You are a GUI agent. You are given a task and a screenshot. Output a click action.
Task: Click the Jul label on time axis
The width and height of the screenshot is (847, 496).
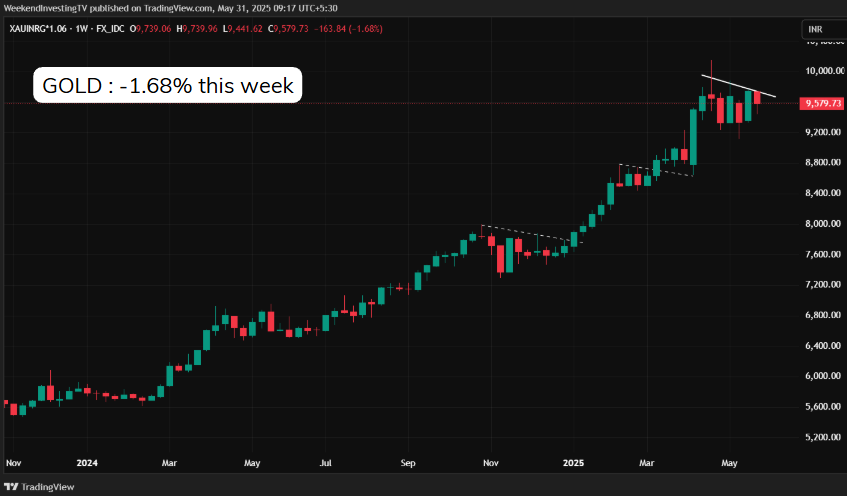coord(326,464)
